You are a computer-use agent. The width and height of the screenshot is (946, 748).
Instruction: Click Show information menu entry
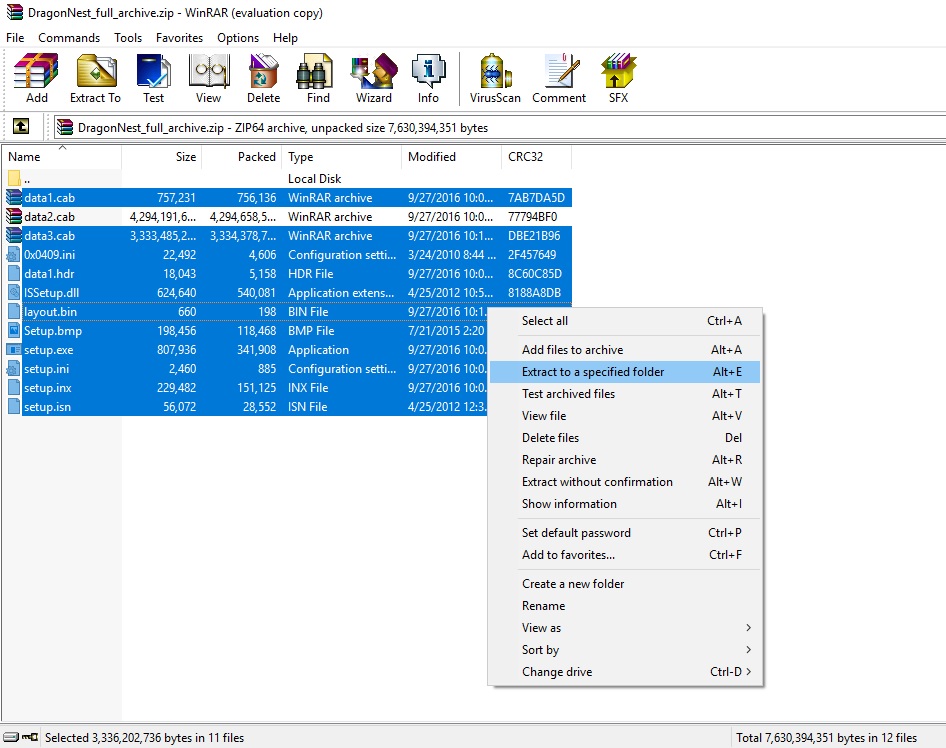625,504
